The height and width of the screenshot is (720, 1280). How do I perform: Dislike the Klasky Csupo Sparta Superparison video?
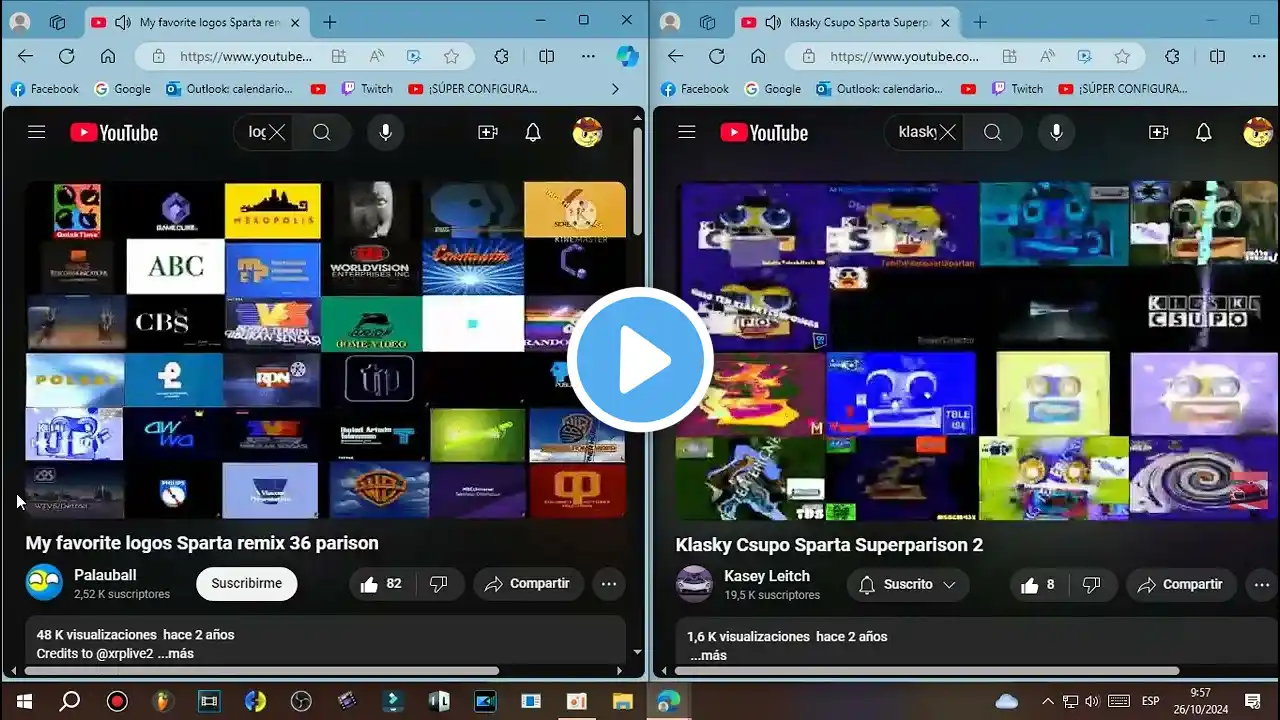[x=1092, y=585]
